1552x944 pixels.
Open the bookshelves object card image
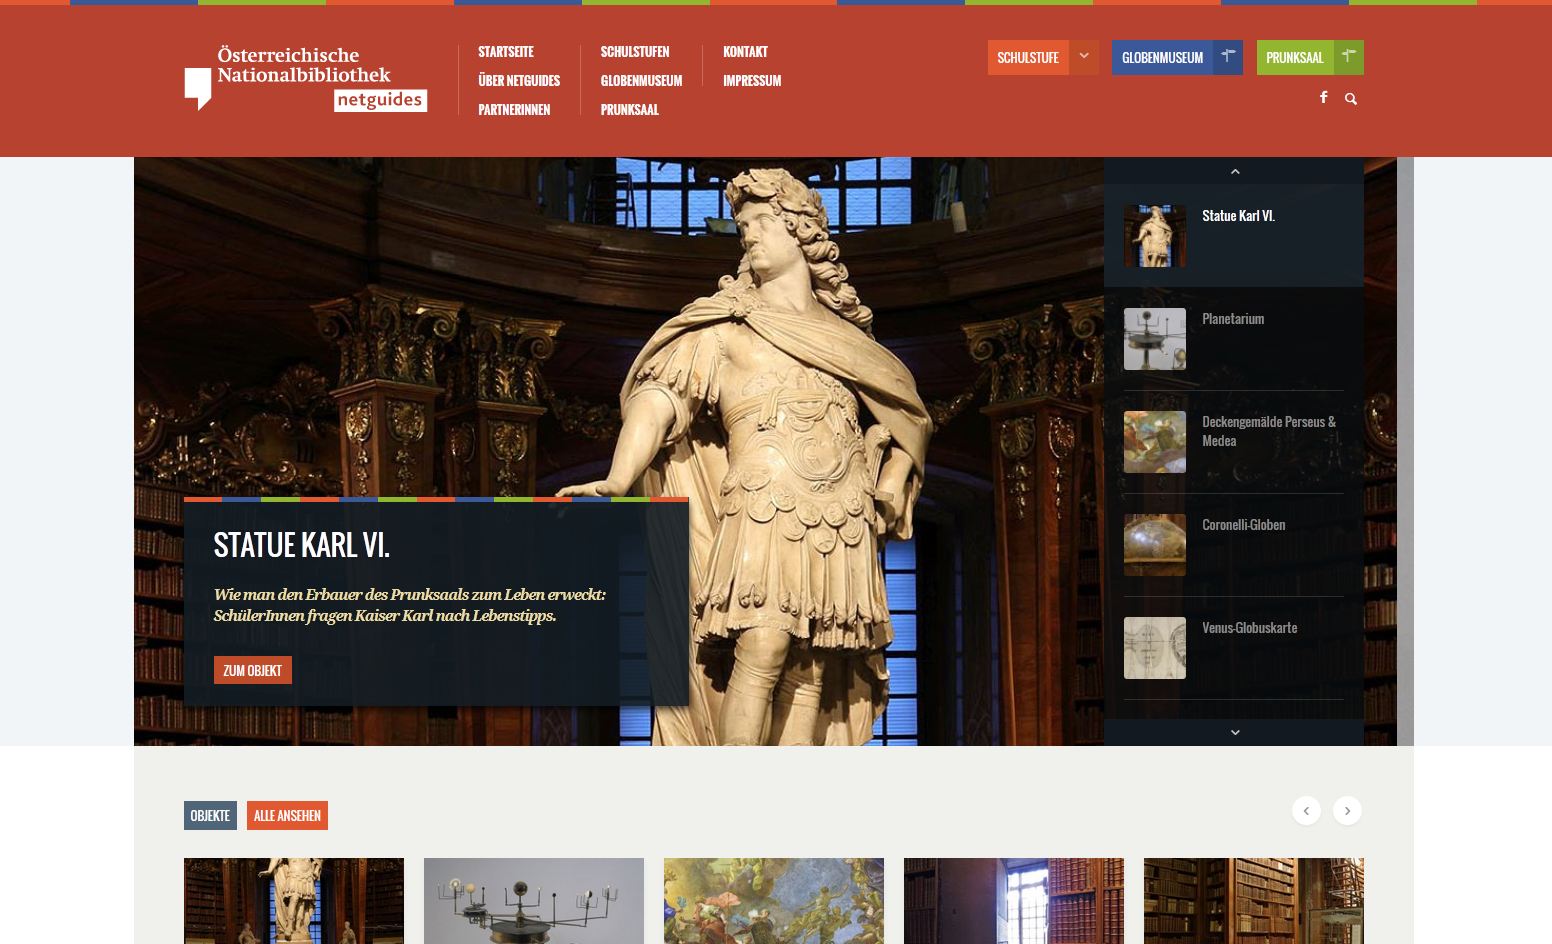[x=1254, y=901]
